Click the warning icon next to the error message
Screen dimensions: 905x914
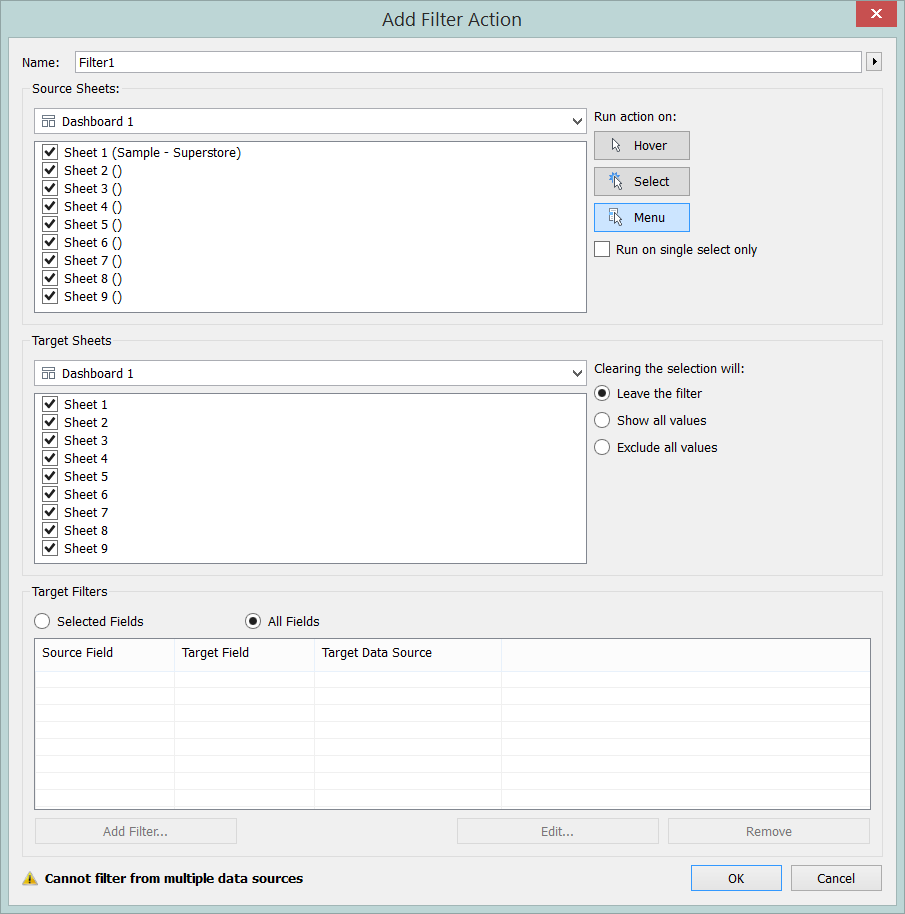point(30,879)
